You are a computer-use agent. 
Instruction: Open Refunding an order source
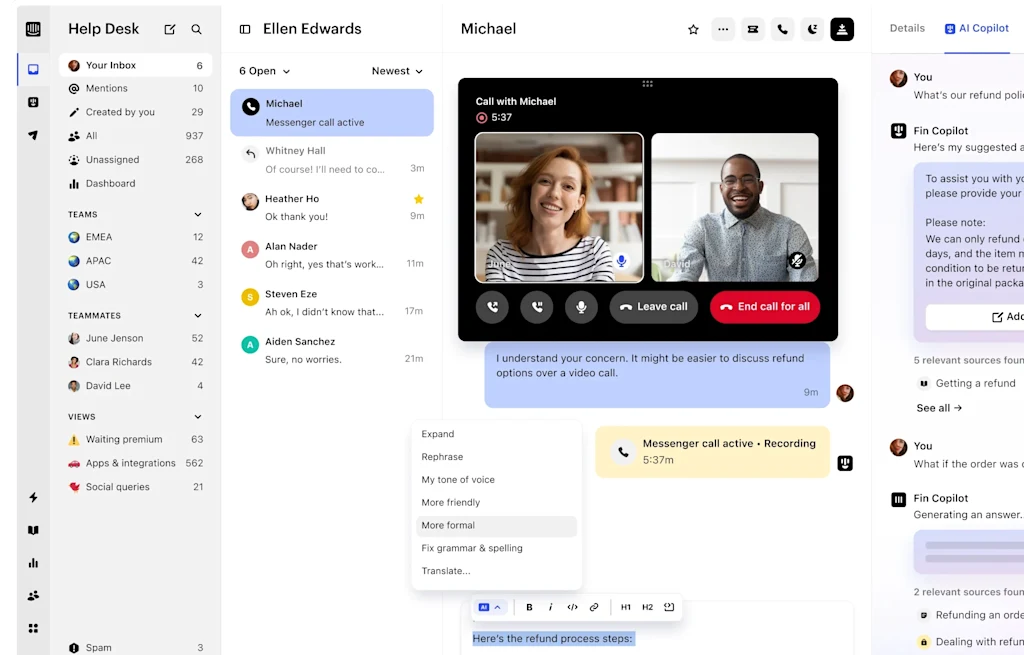[970, 615]
